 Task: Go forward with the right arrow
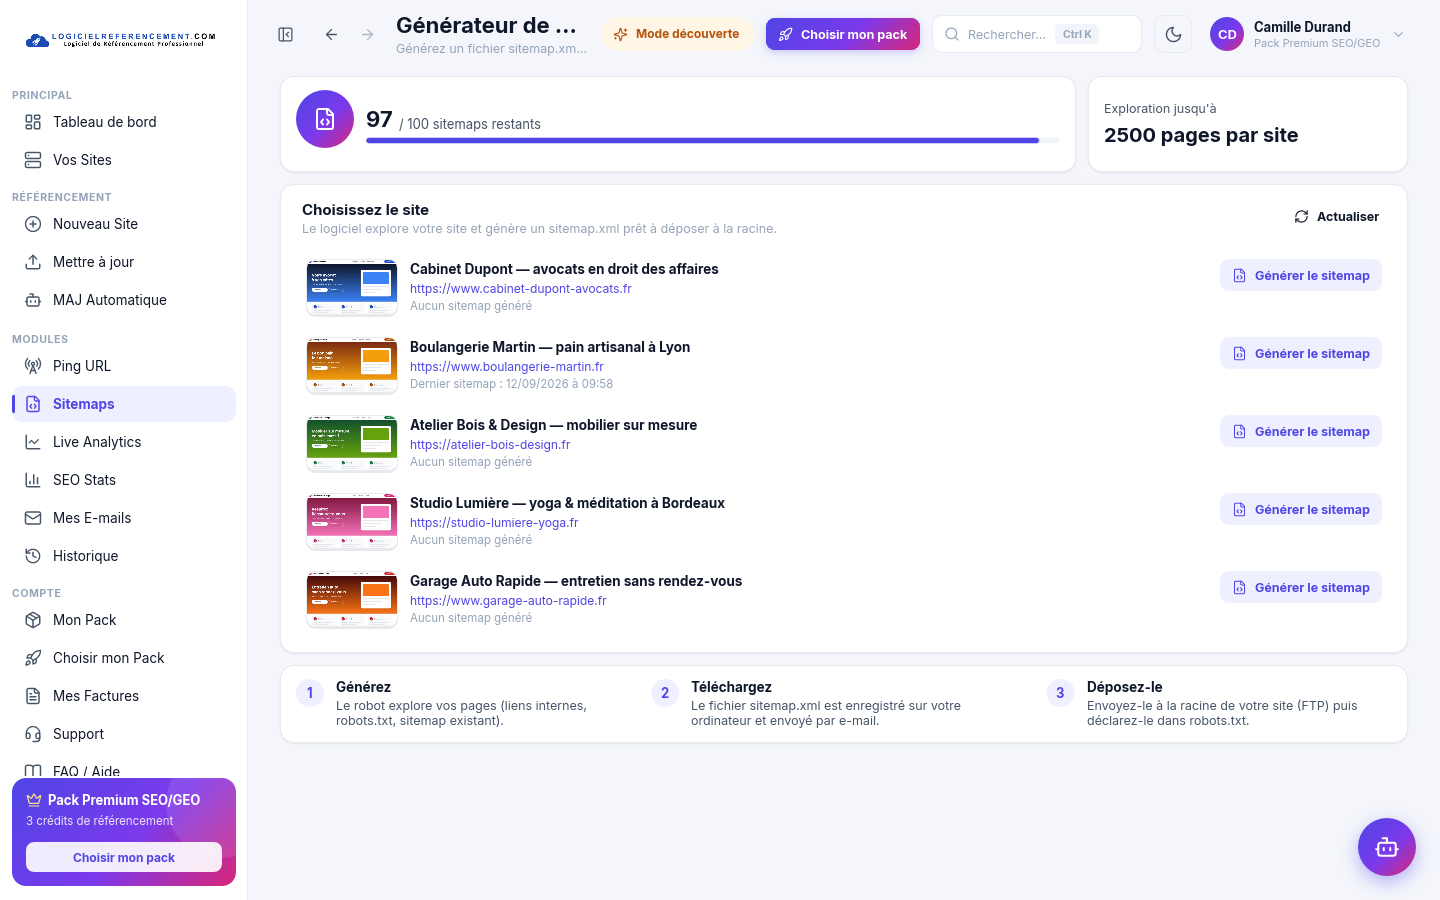367,34
